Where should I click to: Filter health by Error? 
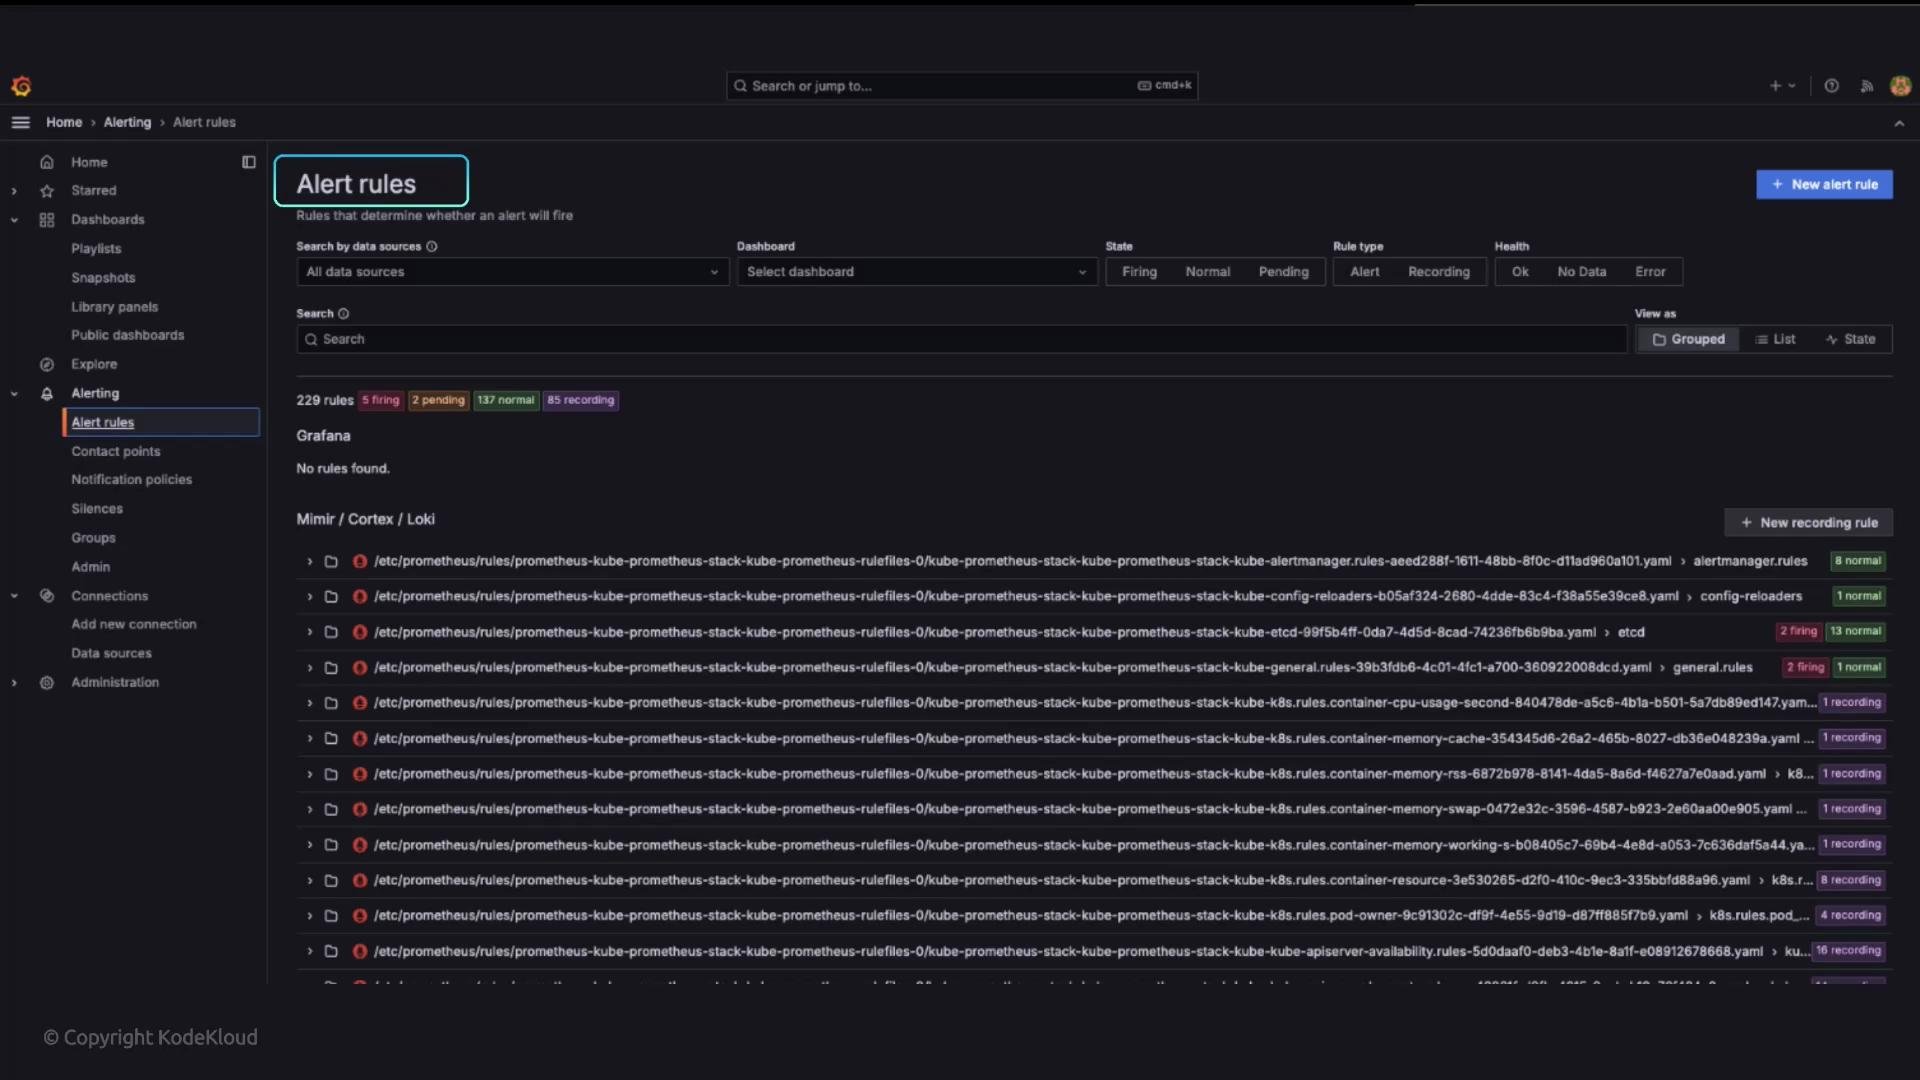pos(1650,272)
